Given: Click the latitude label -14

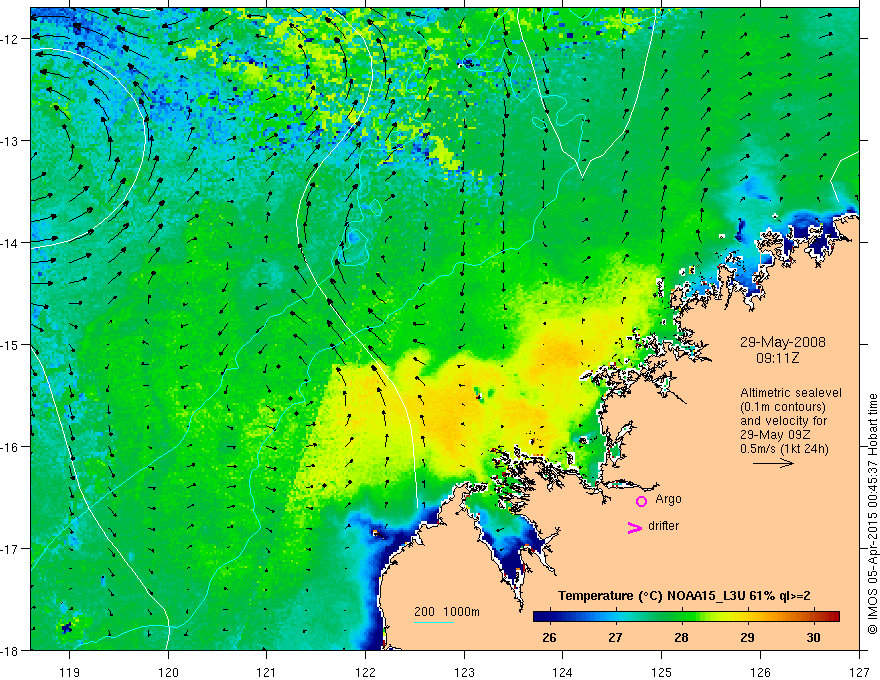Looking at the screenshot, I should point(10,243).
